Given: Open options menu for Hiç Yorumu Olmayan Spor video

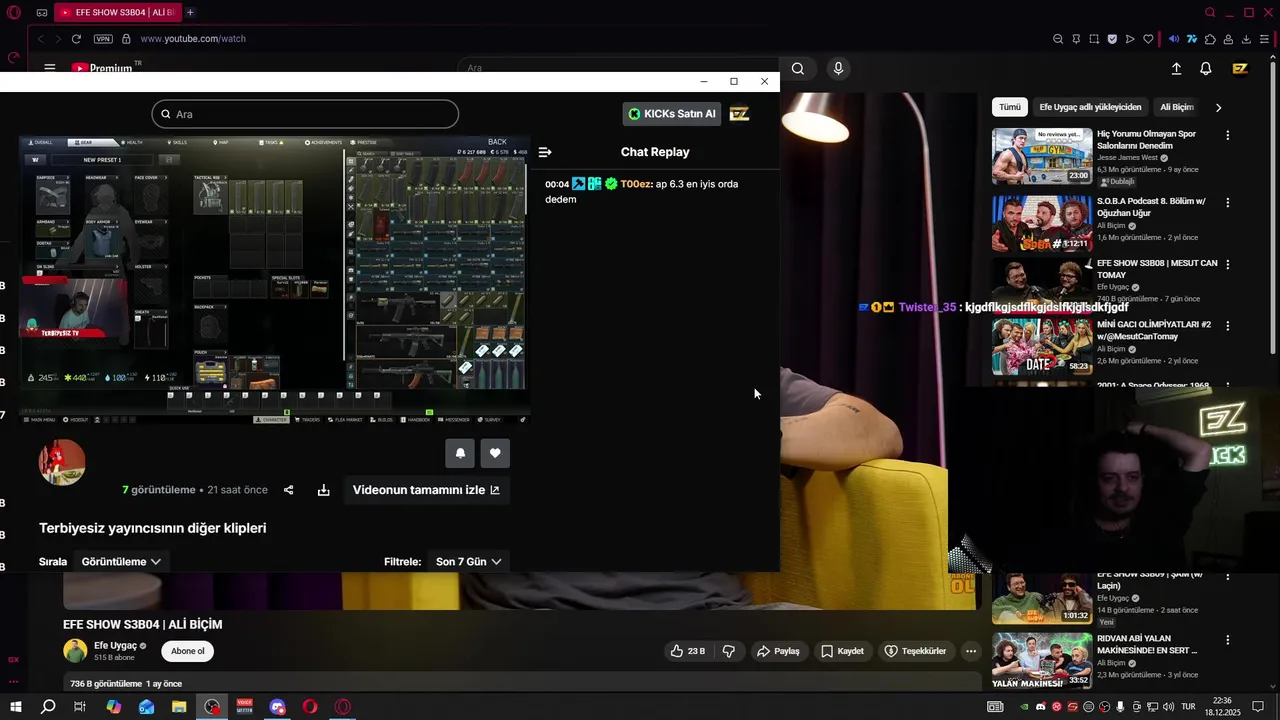Looking at the screenshot, I should click(x=1228, y=135).
